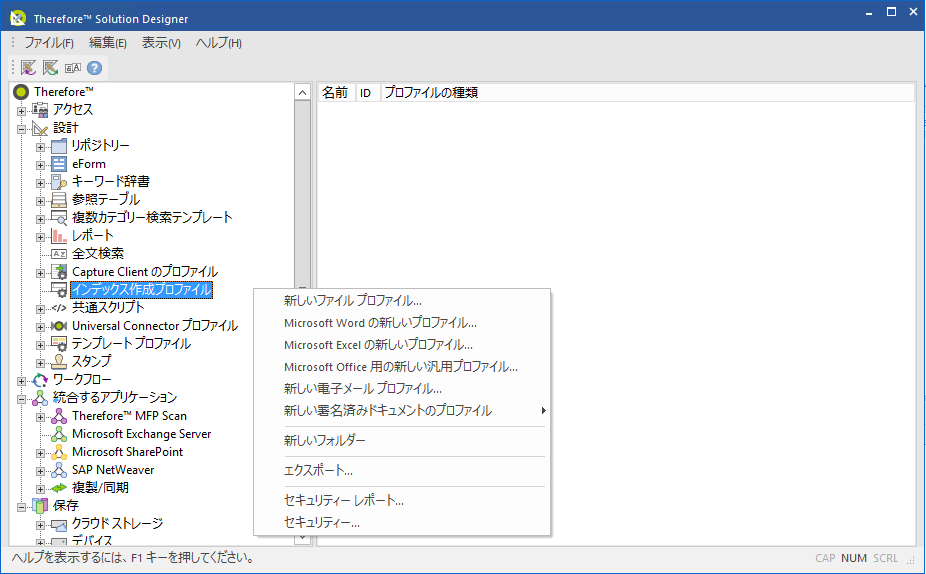
Task: Expand the リポジトリー tree node
Action: tap(40, 147)
